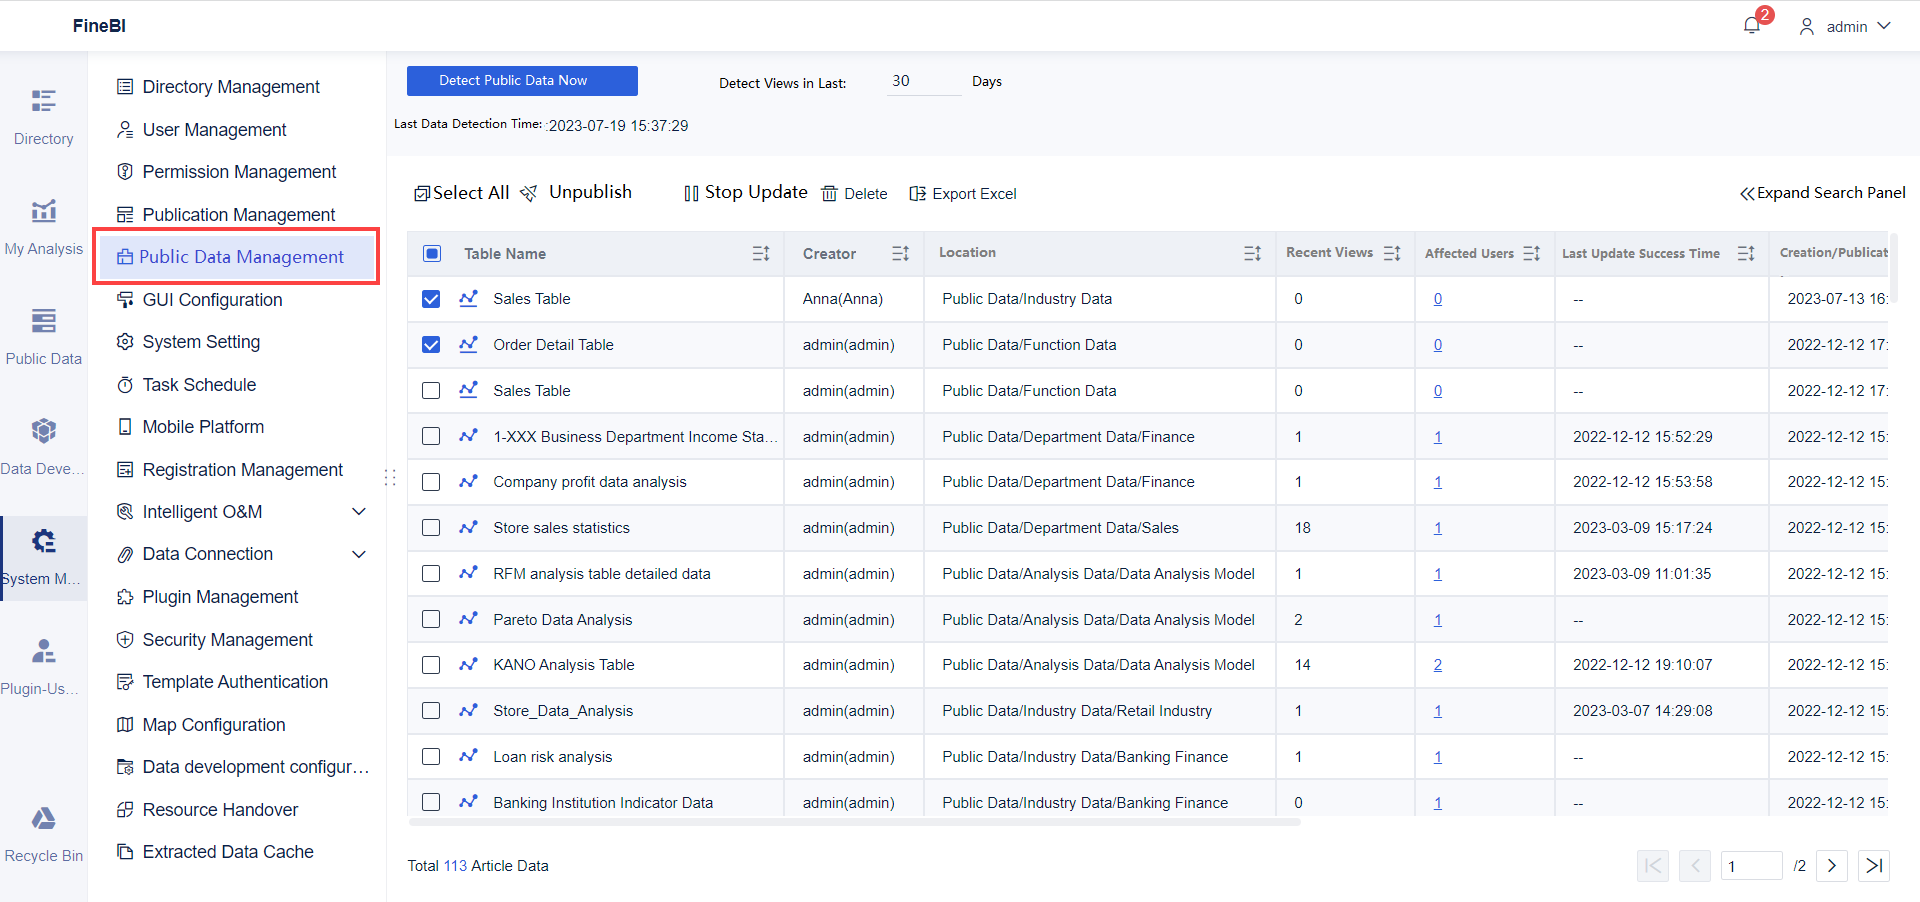Click the Delete icon in the toolbar

pyautogui.click(x=855, y=193)
